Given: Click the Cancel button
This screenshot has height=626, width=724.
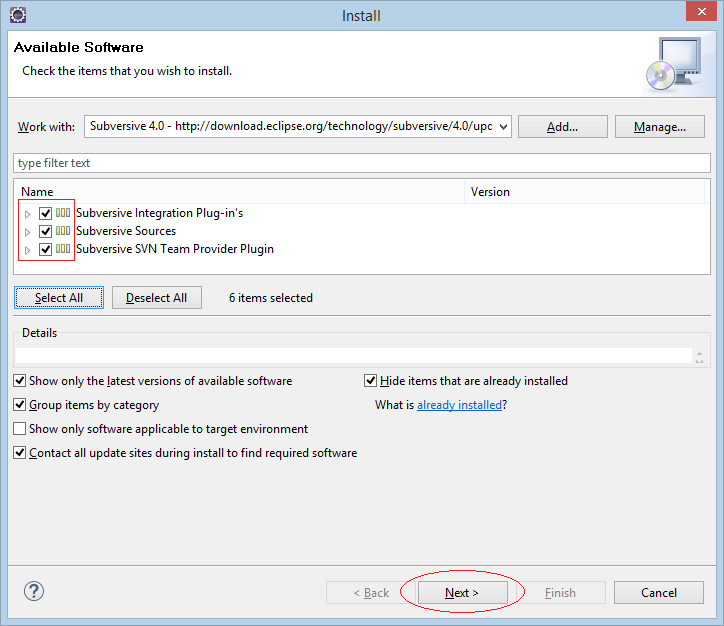Looking at the screenshot, I should click(658, 592).
